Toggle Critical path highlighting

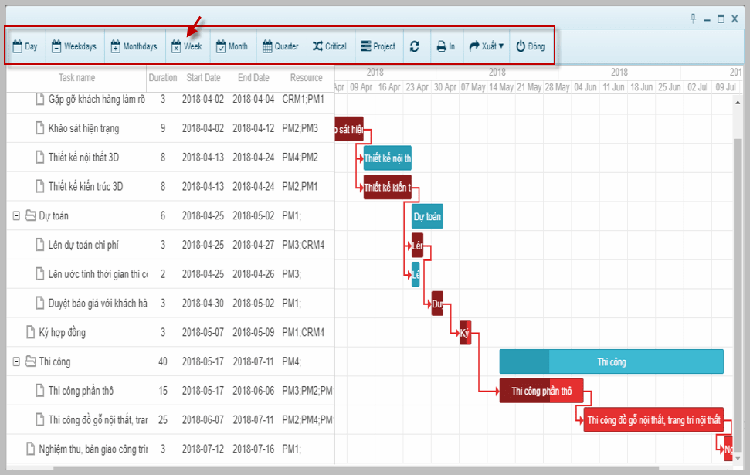click(x=329, y=46)
